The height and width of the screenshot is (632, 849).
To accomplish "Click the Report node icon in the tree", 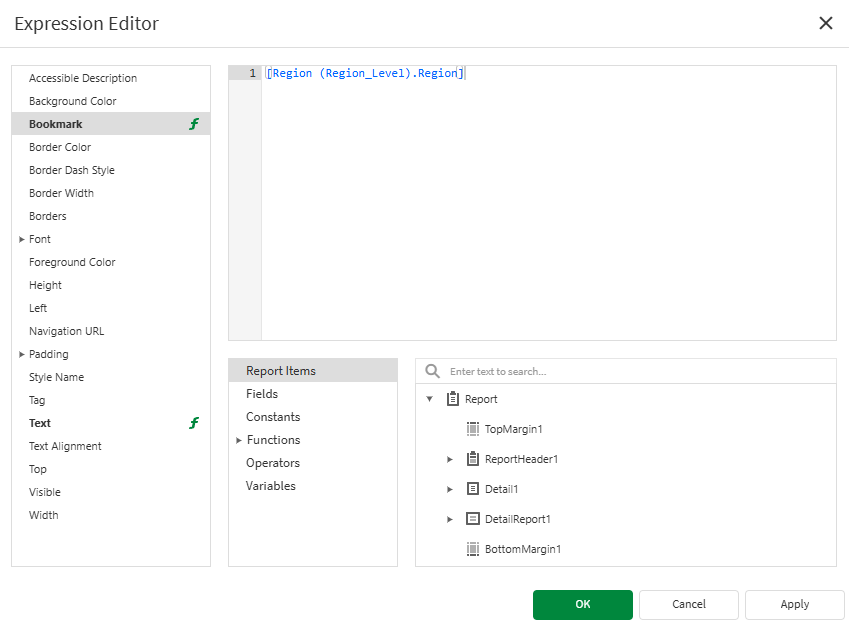I will click(453, 398).
